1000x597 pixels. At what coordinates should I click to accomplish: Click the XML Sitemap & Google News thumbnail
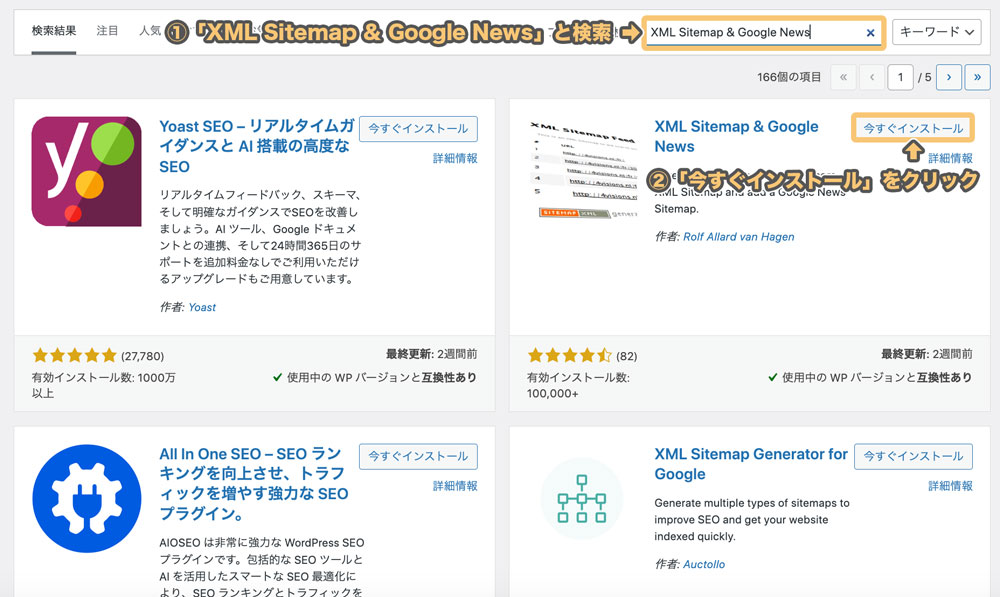pos(581,171)
